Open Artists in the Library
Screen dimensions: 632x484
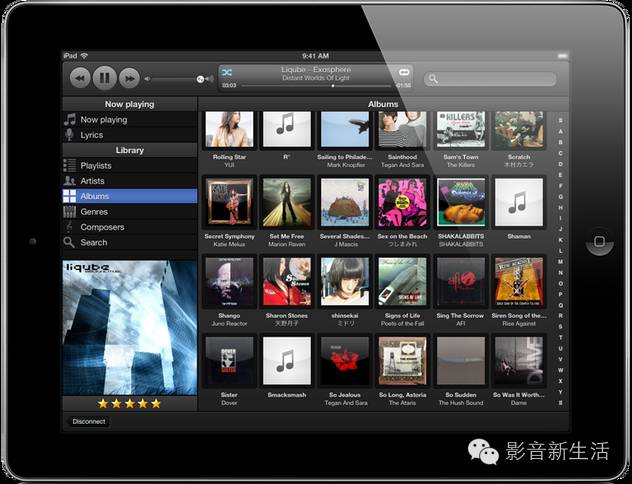pos(130,181)
